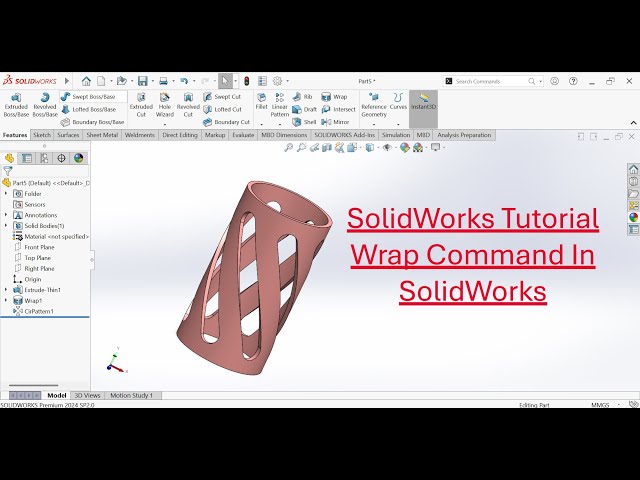Click the Search Commands field
The height and width of the screenshot is (480, 640).
tap(493, 81)
